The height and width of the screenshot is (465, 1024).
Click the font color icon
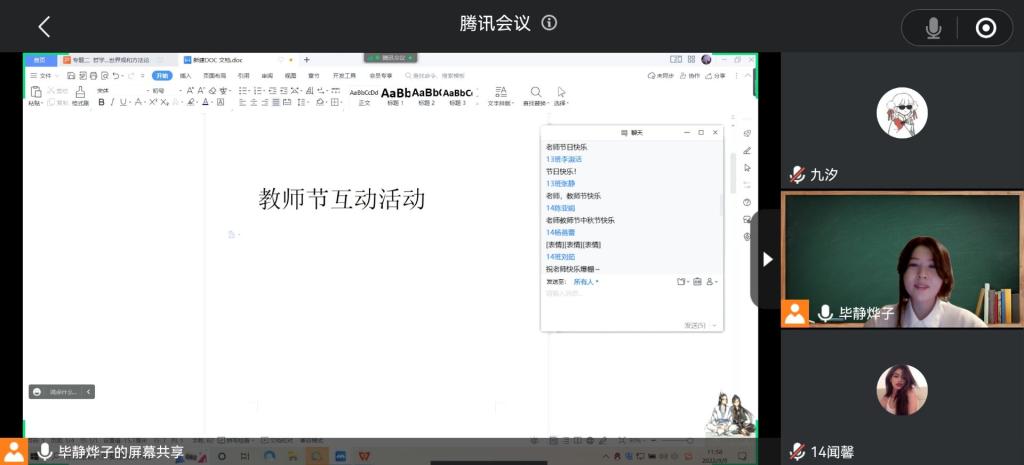point(206,102)
